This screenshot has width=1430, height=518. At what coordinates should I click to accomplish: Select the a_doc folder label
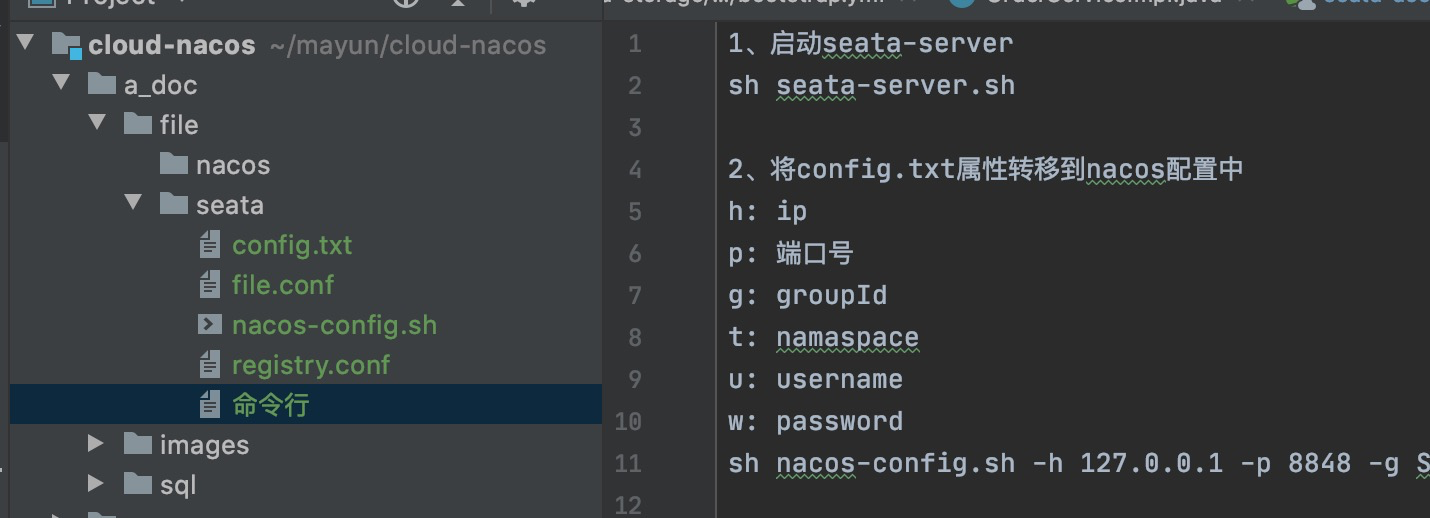tap(161, 86)
